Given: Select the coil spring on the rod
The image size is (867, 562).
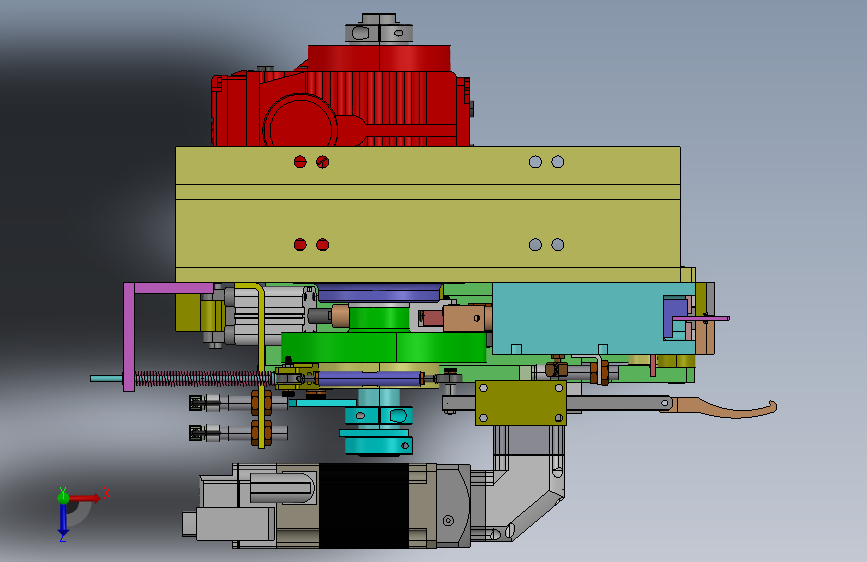Looking at the screenshot, I should [203, 378].
